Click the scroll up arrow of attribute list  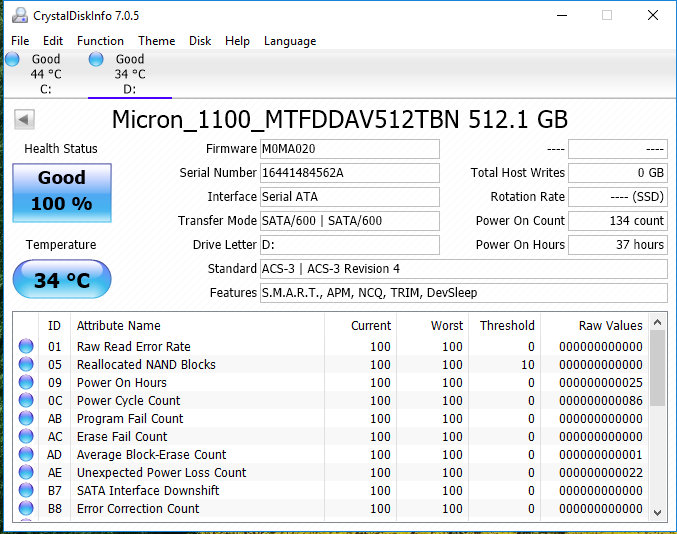658,322
